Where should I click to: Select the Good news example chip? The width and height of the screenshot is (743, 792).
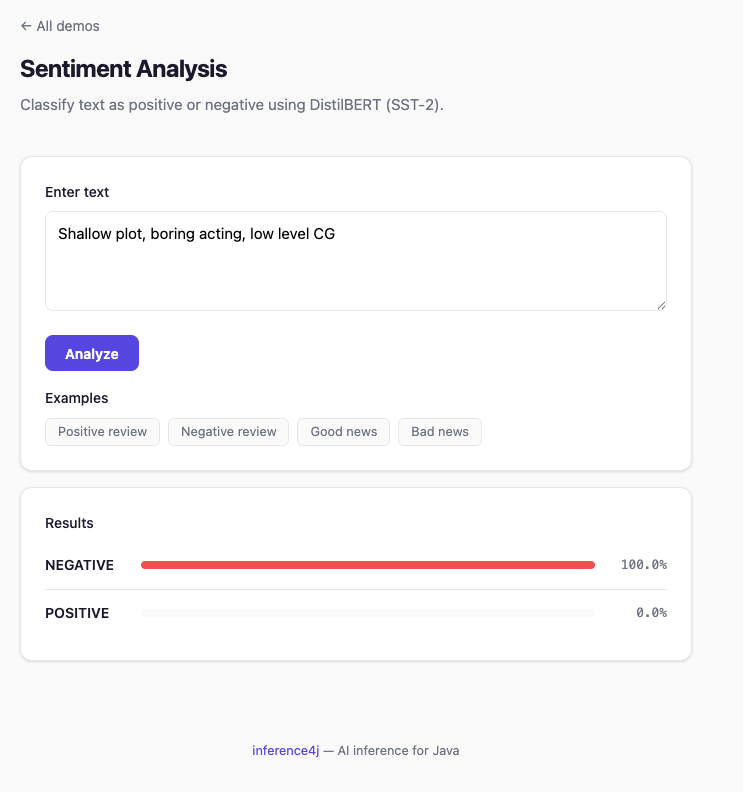pos(343,432)
